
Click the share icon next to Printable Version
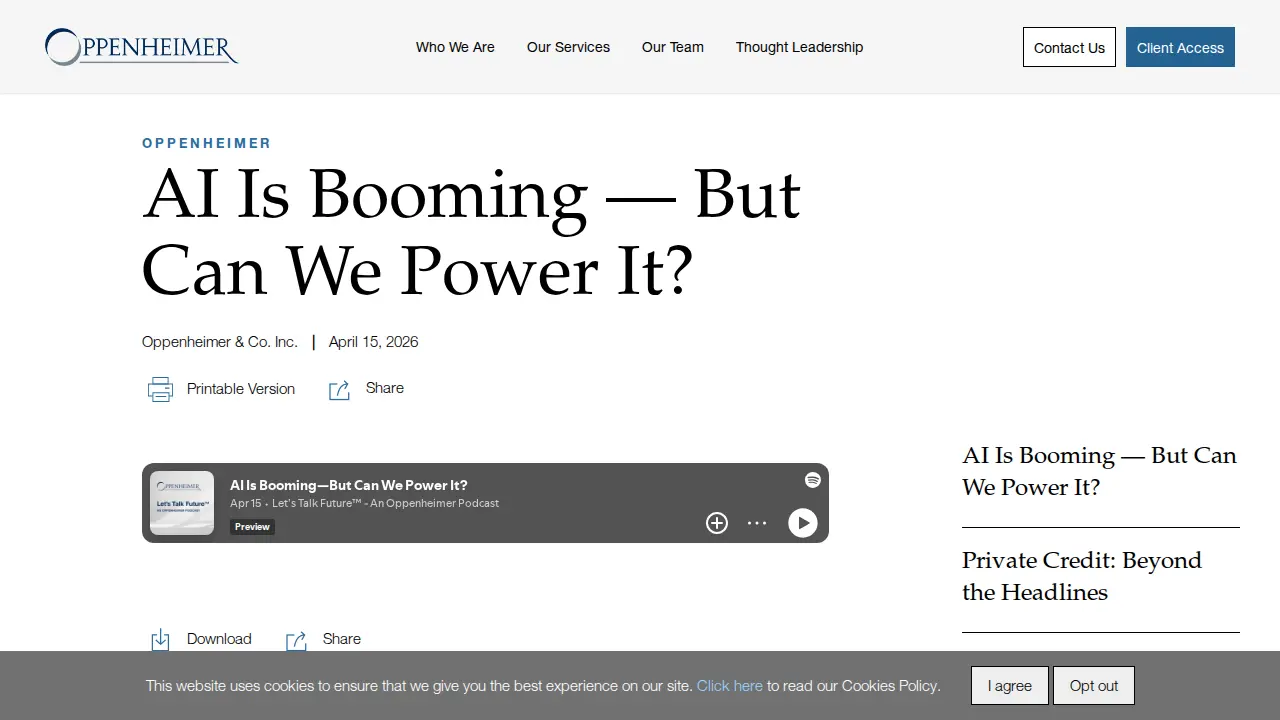tap(339, 389)
